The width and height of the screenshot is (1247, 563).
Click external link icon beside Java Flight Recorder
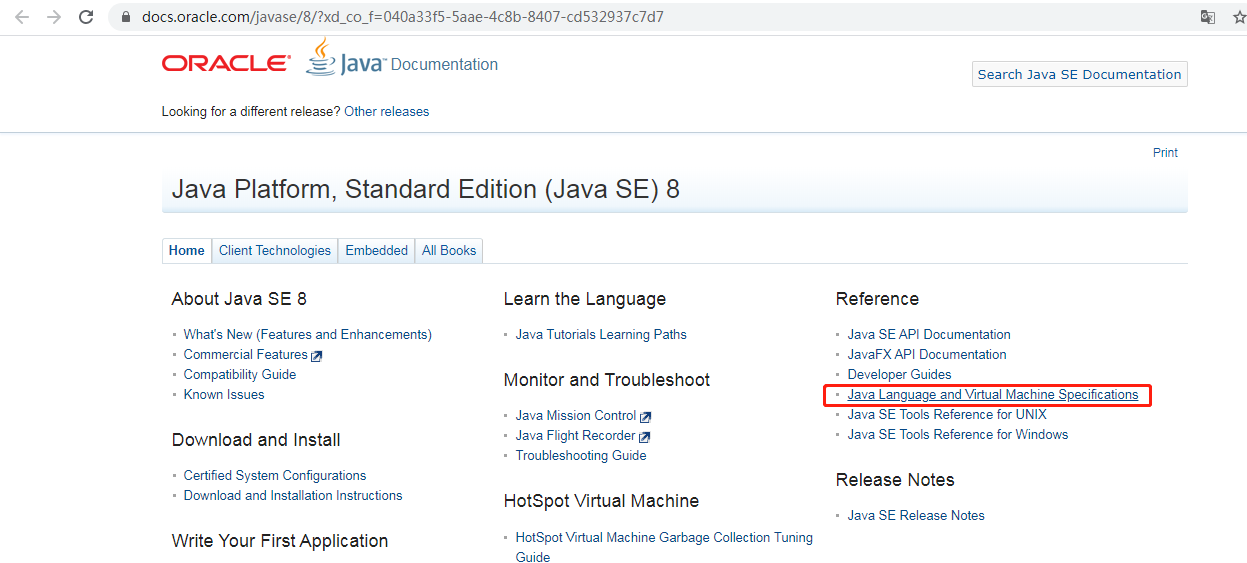pos(644,436)
